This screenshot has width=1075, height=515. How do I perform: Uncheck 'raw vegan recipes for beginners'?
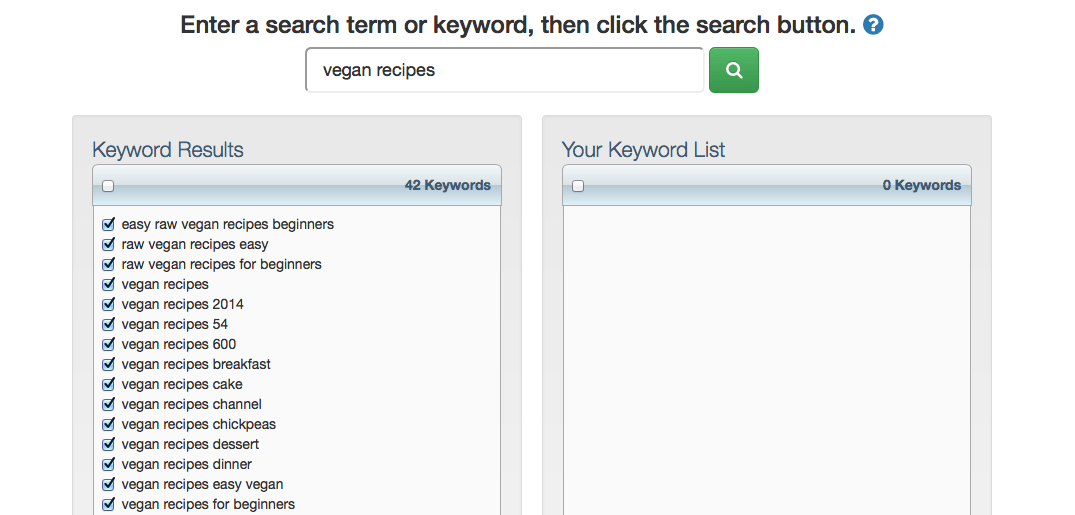(x=108, y=264)
